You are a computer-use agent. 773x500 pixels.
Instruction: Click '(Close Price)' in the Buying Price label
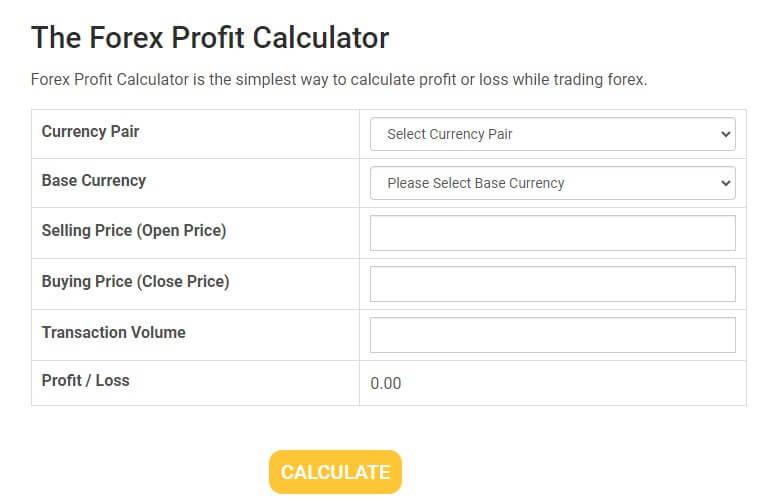pos(183,282)
